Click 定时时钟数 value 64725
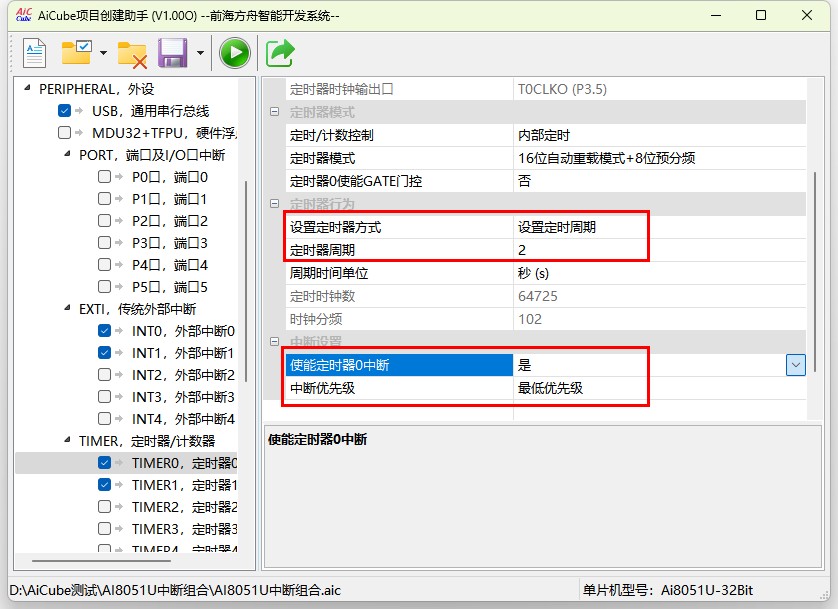838x609 pixels. (x=659, y=296)
